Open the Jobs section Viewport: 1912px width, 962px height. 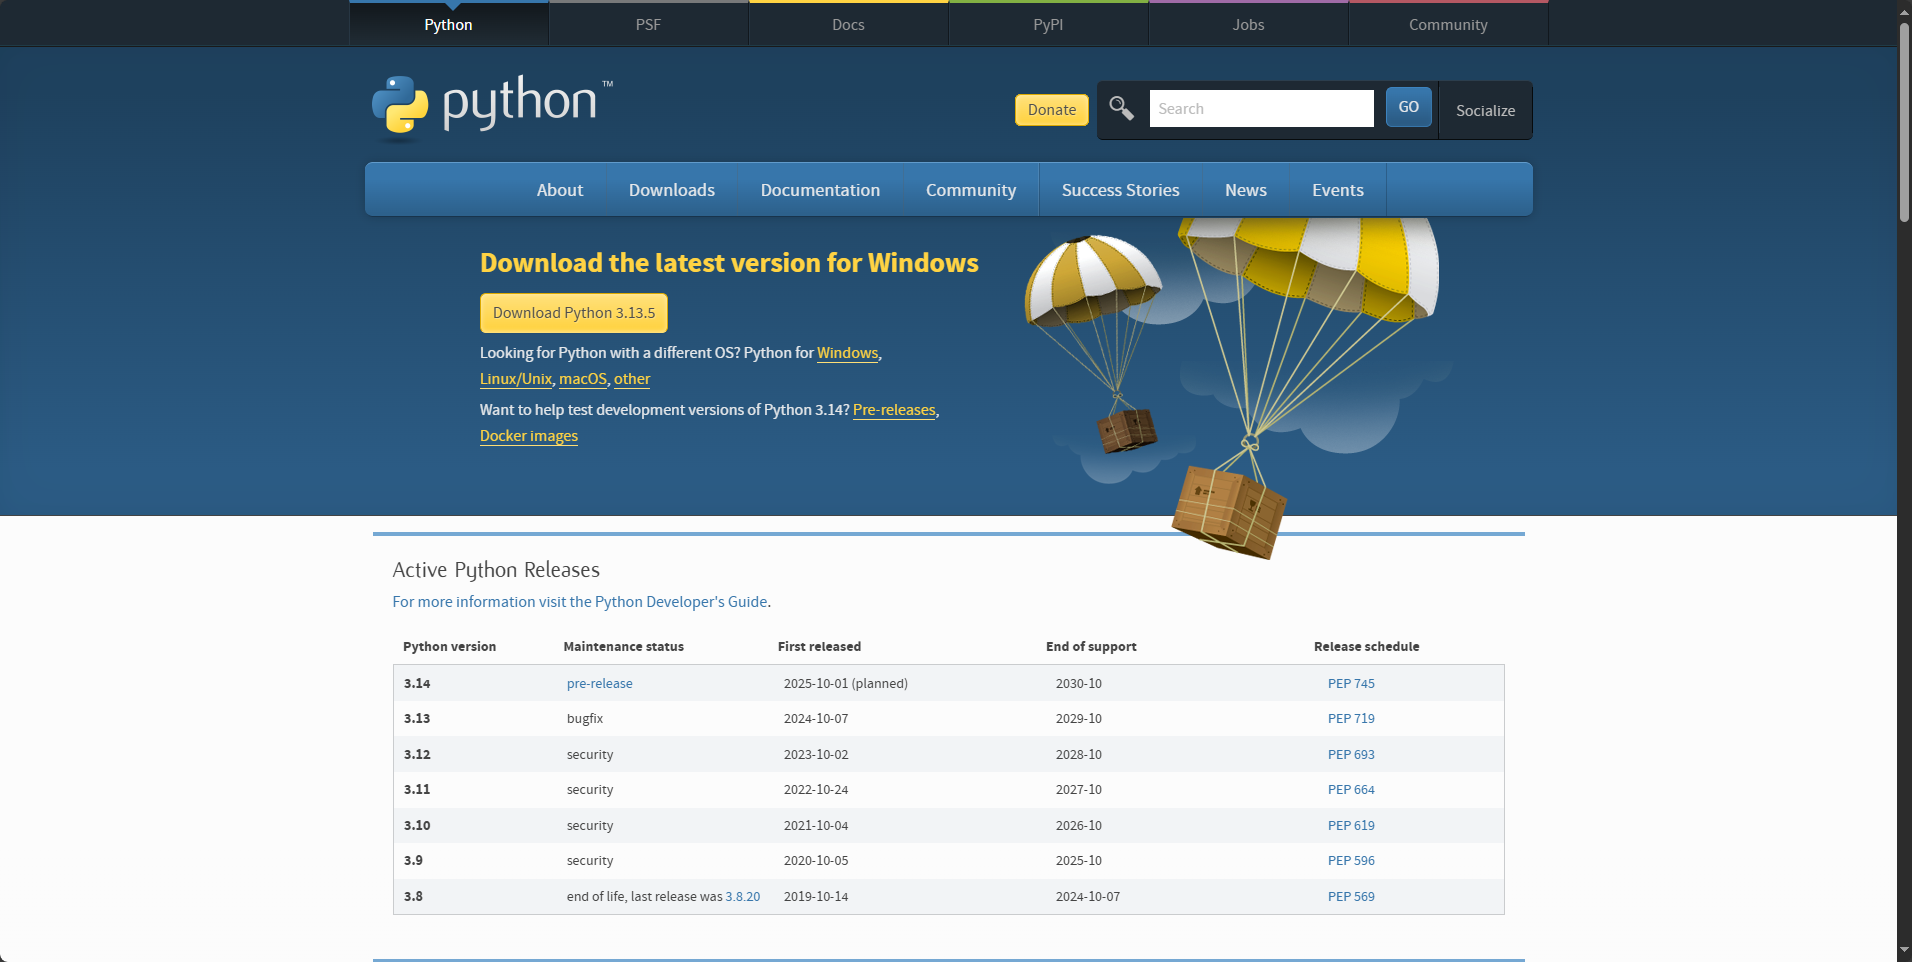[1247, 23]
